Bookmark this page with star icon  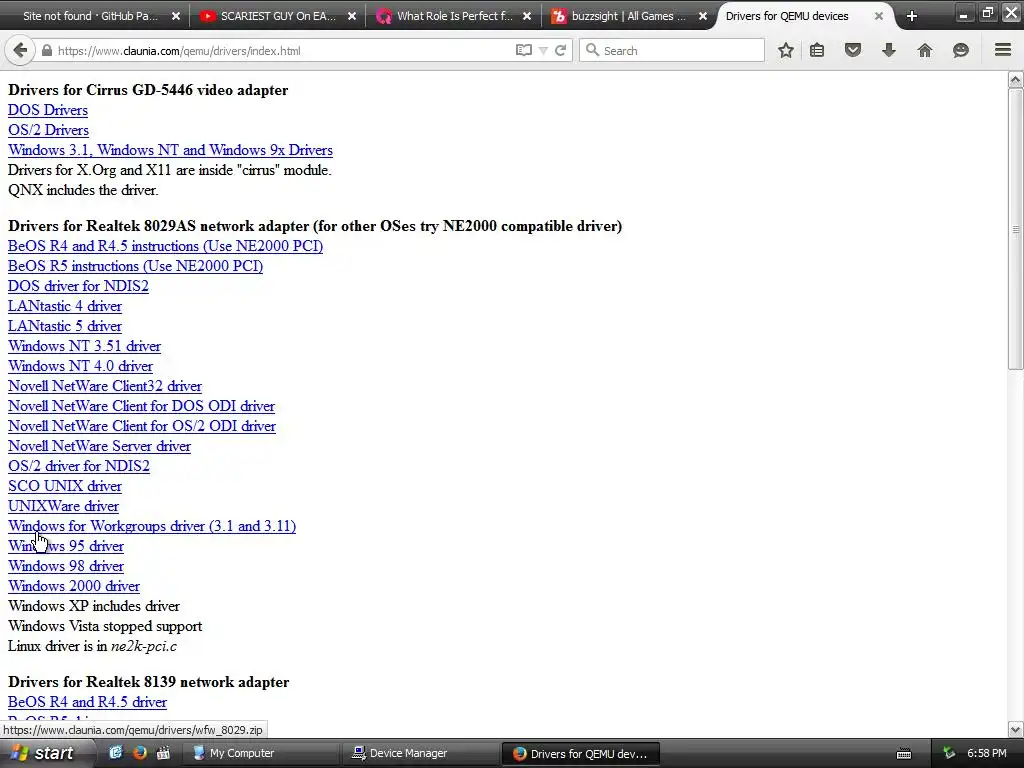pyautogui.click(x=786, y=50)
